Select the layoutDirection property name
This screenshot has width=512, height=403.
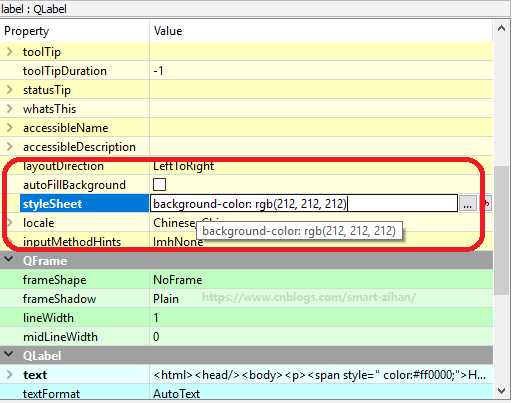click(63, 166)
